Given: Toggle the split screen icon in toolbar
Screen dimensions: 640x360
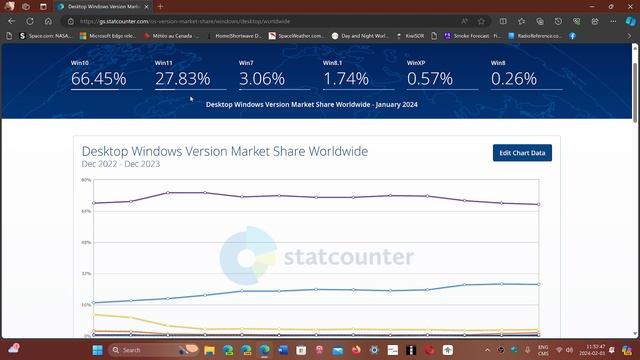Looking at the screenshot, I should [503, 21].
